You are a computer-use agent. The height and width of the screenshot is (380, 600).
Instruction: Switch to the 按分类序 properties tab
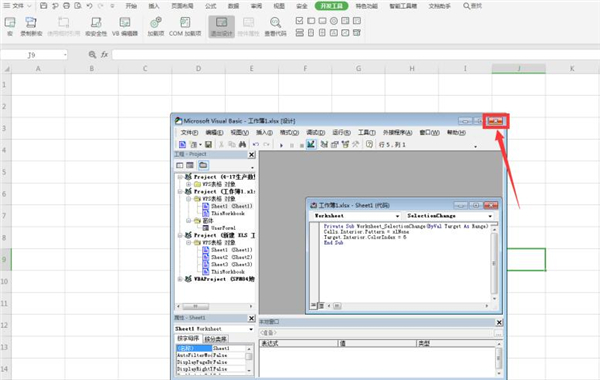click(215, 339)
